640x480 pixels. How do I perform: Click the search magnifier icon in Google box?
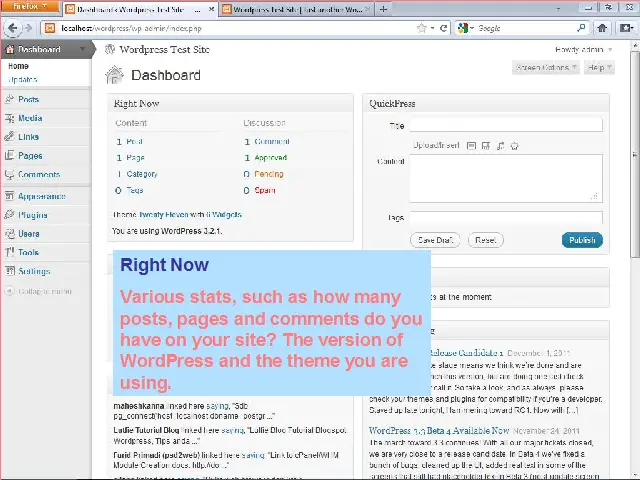point(581,28)
